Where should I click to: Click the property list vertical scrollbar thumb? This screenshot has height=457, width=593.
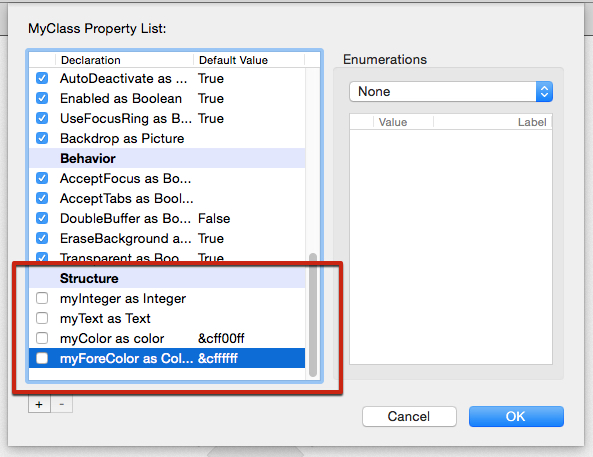coord(313,315)
